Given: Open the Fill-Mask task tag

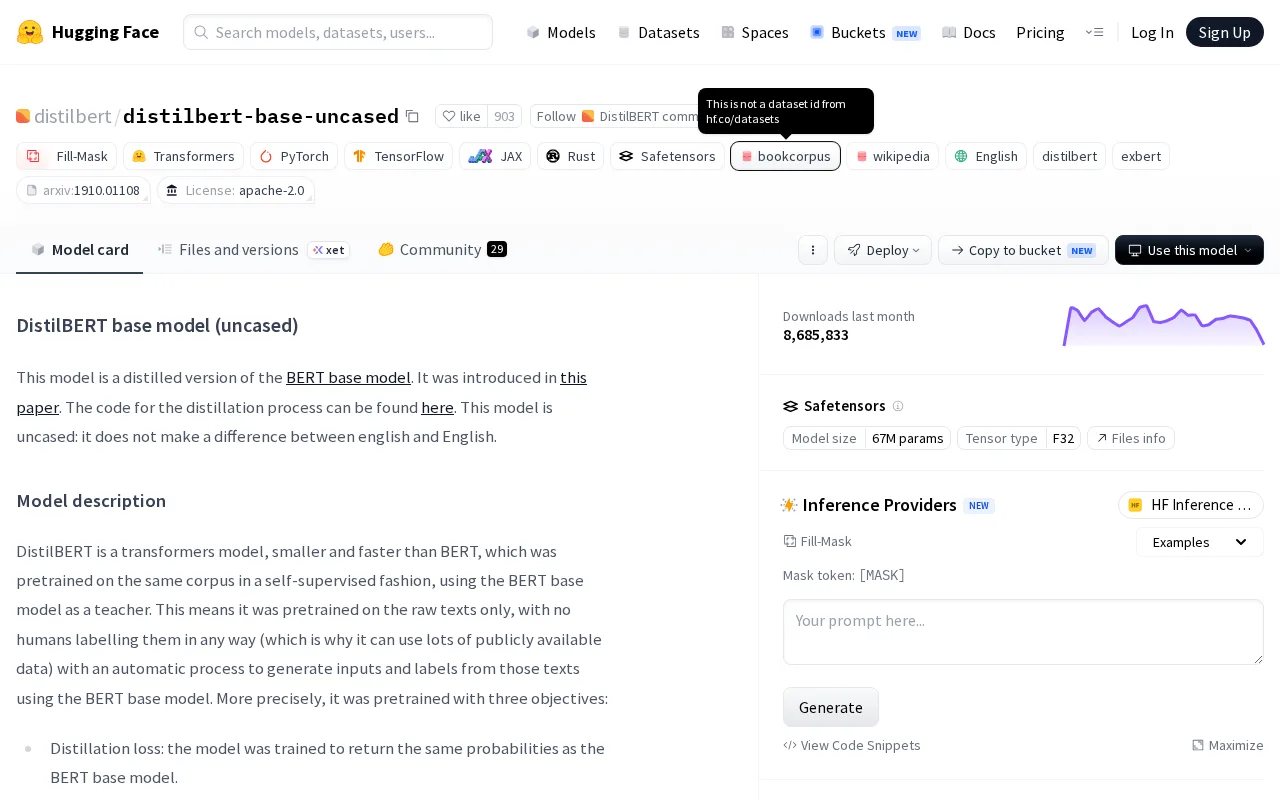Looking at the screenshot, I should [x=66, y=156].
